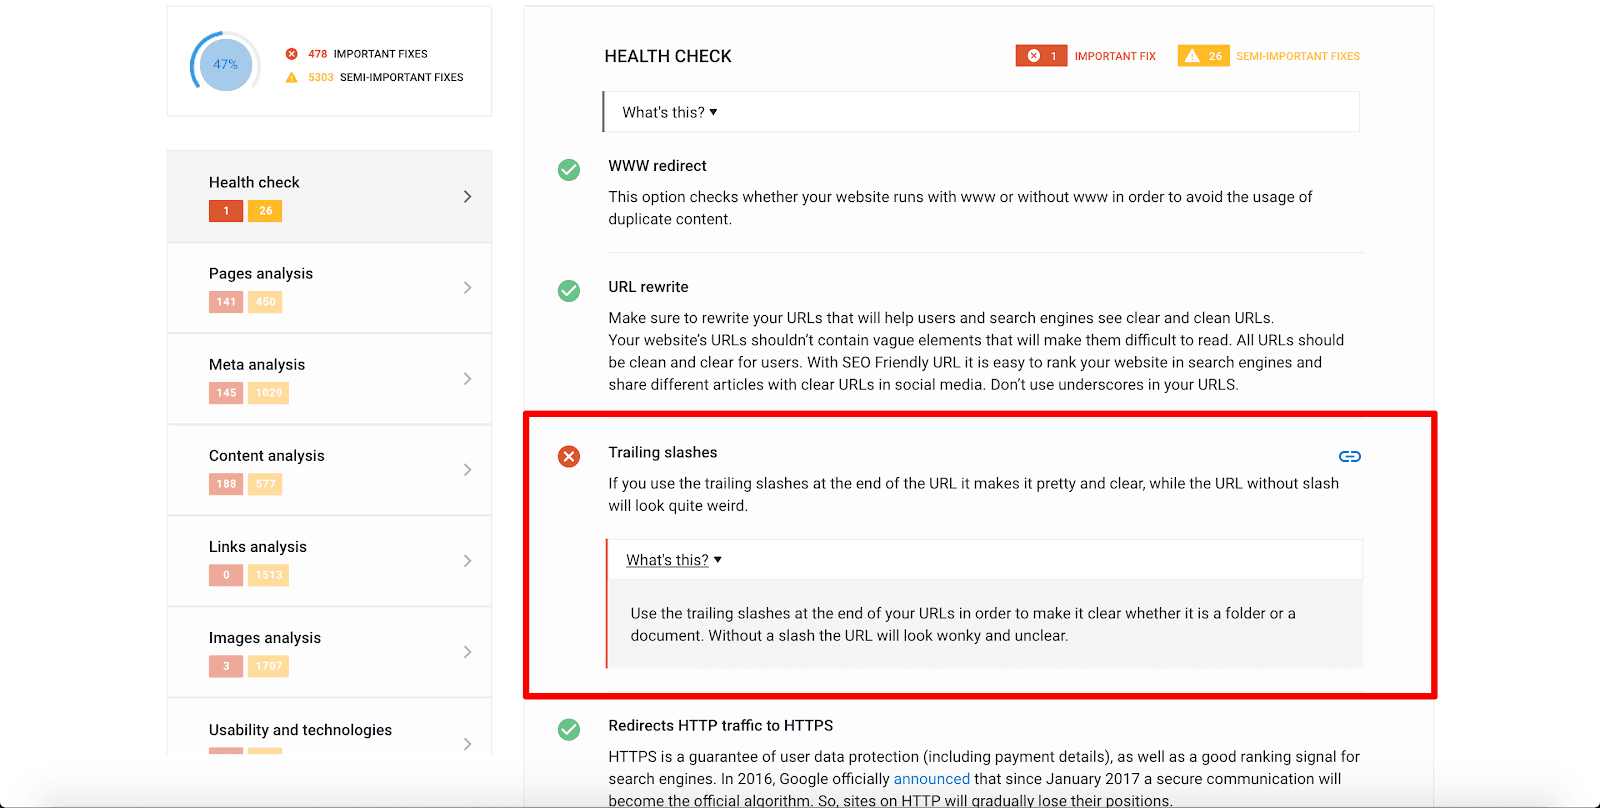The image size is (1600, 808).
Task: Click the Redirects HTTP traffic to HTTPS title
Action: 721,726
